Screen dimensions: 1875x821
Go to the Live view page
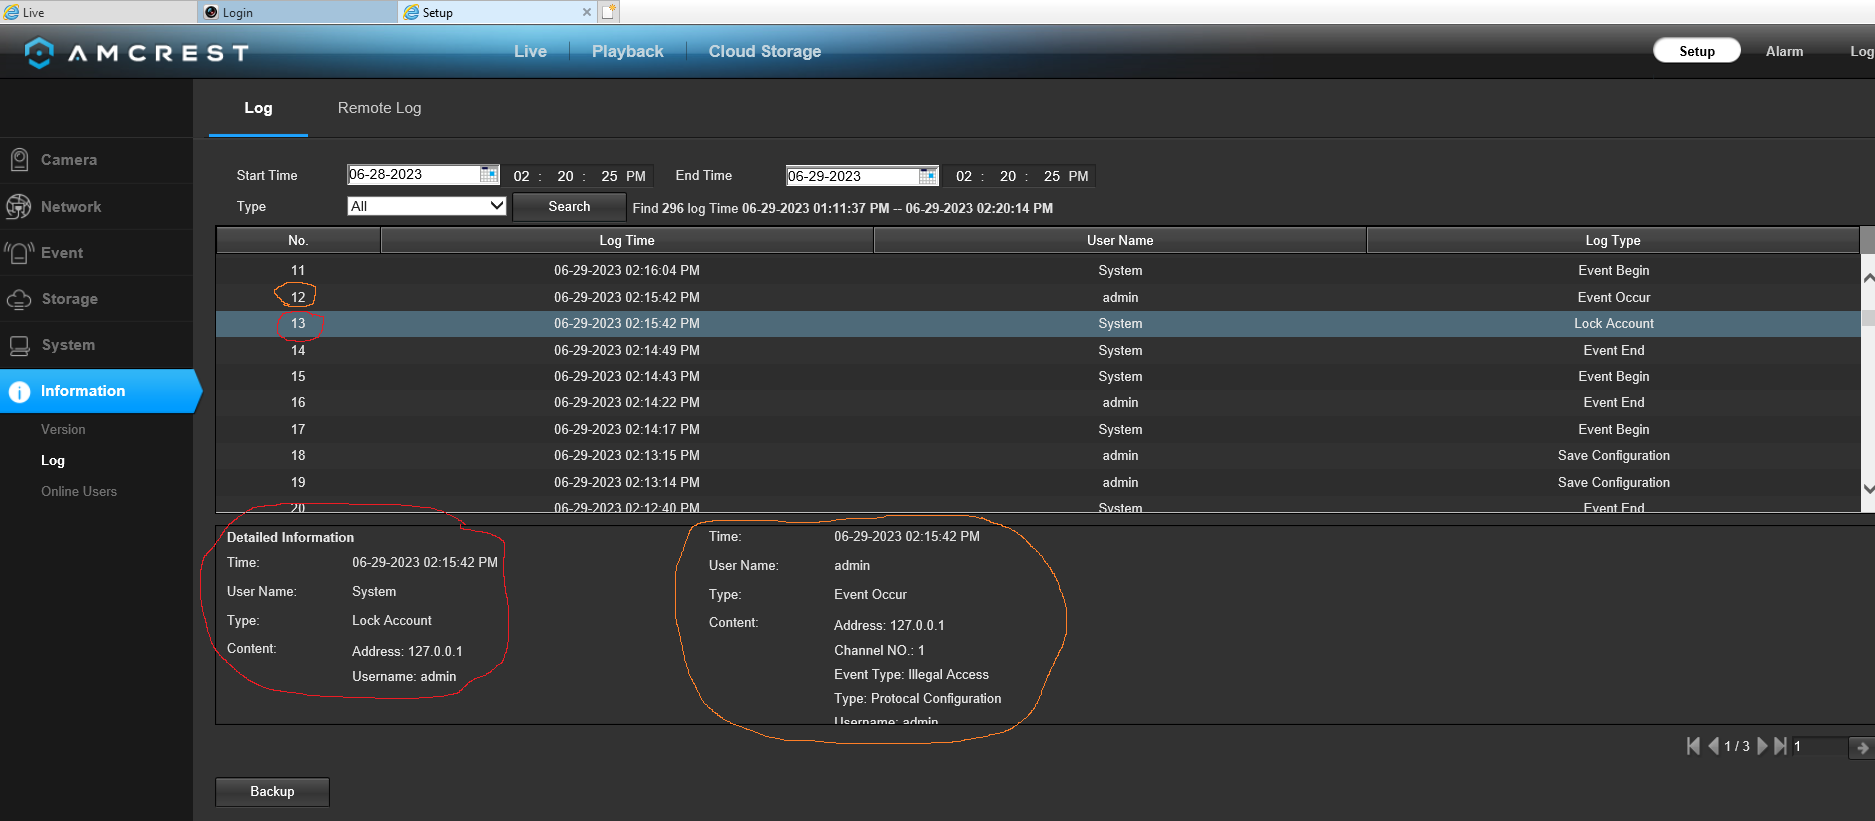(530, 51)
